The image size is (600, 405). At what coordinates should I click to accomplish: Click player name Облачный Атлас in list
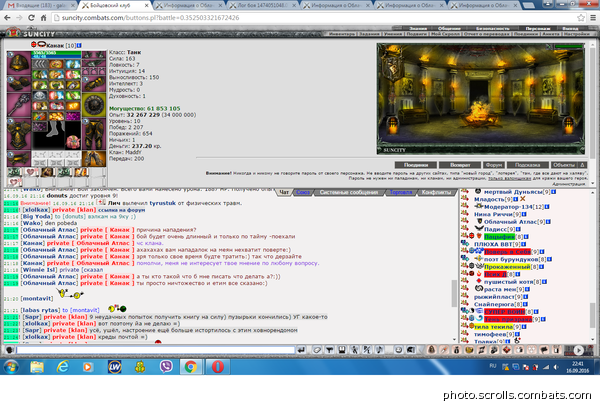(x=510, y=222)
